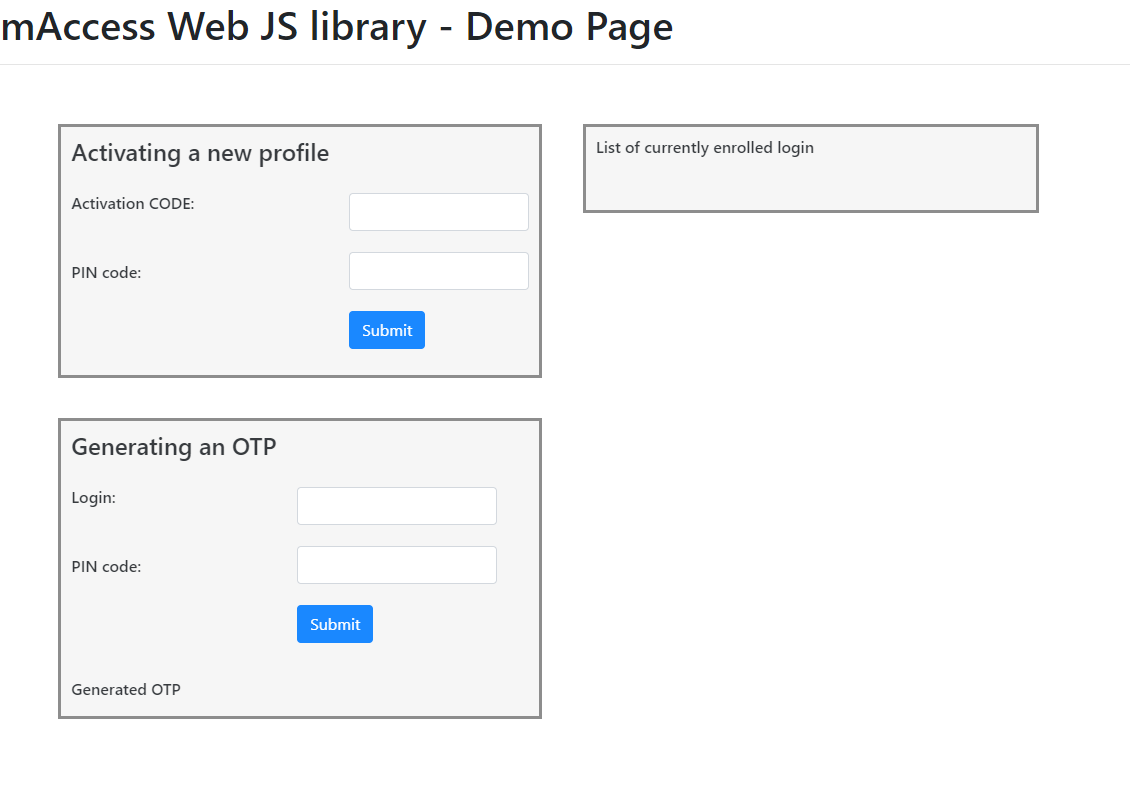Click the blank space left of the OTP Submit button
1130x795 pixels.
180,624
